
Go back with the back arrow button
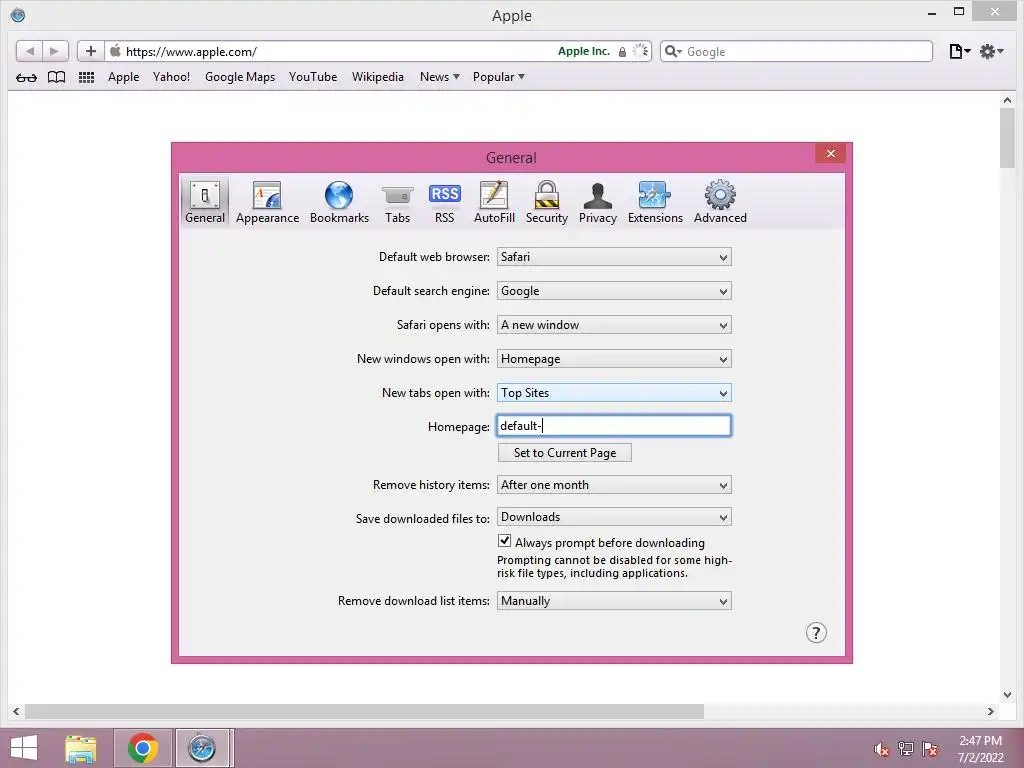[x=29, y=51]
